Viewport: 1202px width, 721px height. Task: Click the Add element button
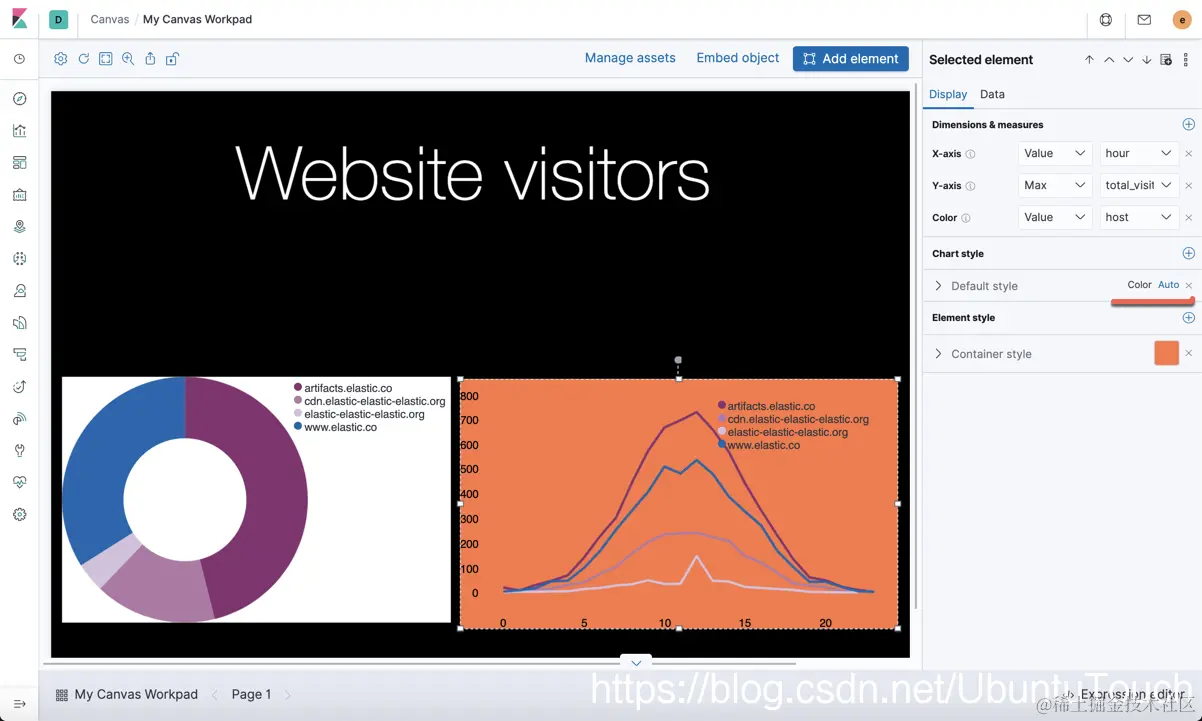tap(851, 59)
